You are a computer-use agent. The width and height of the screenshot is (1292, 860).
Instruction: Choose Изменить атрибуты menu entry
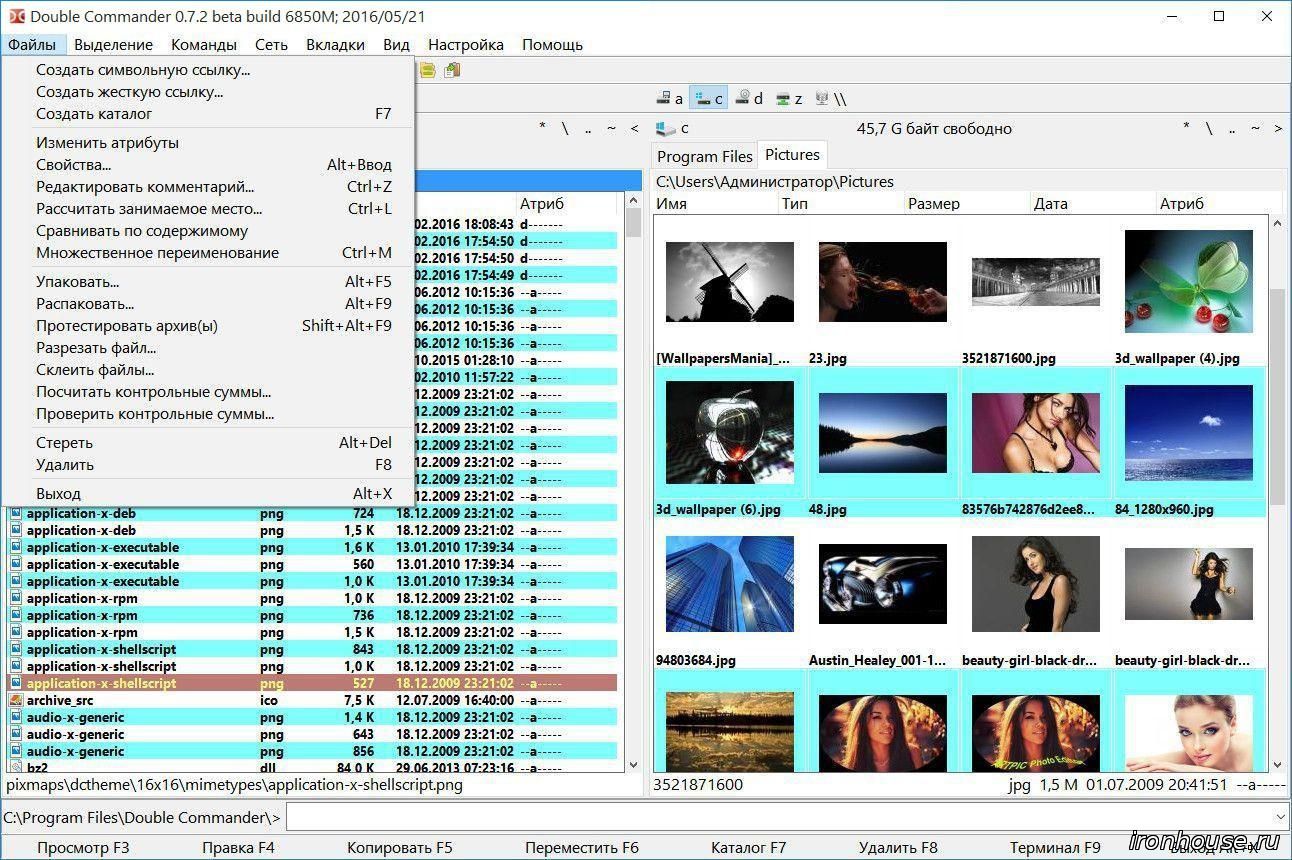click(x=209, y=143)
